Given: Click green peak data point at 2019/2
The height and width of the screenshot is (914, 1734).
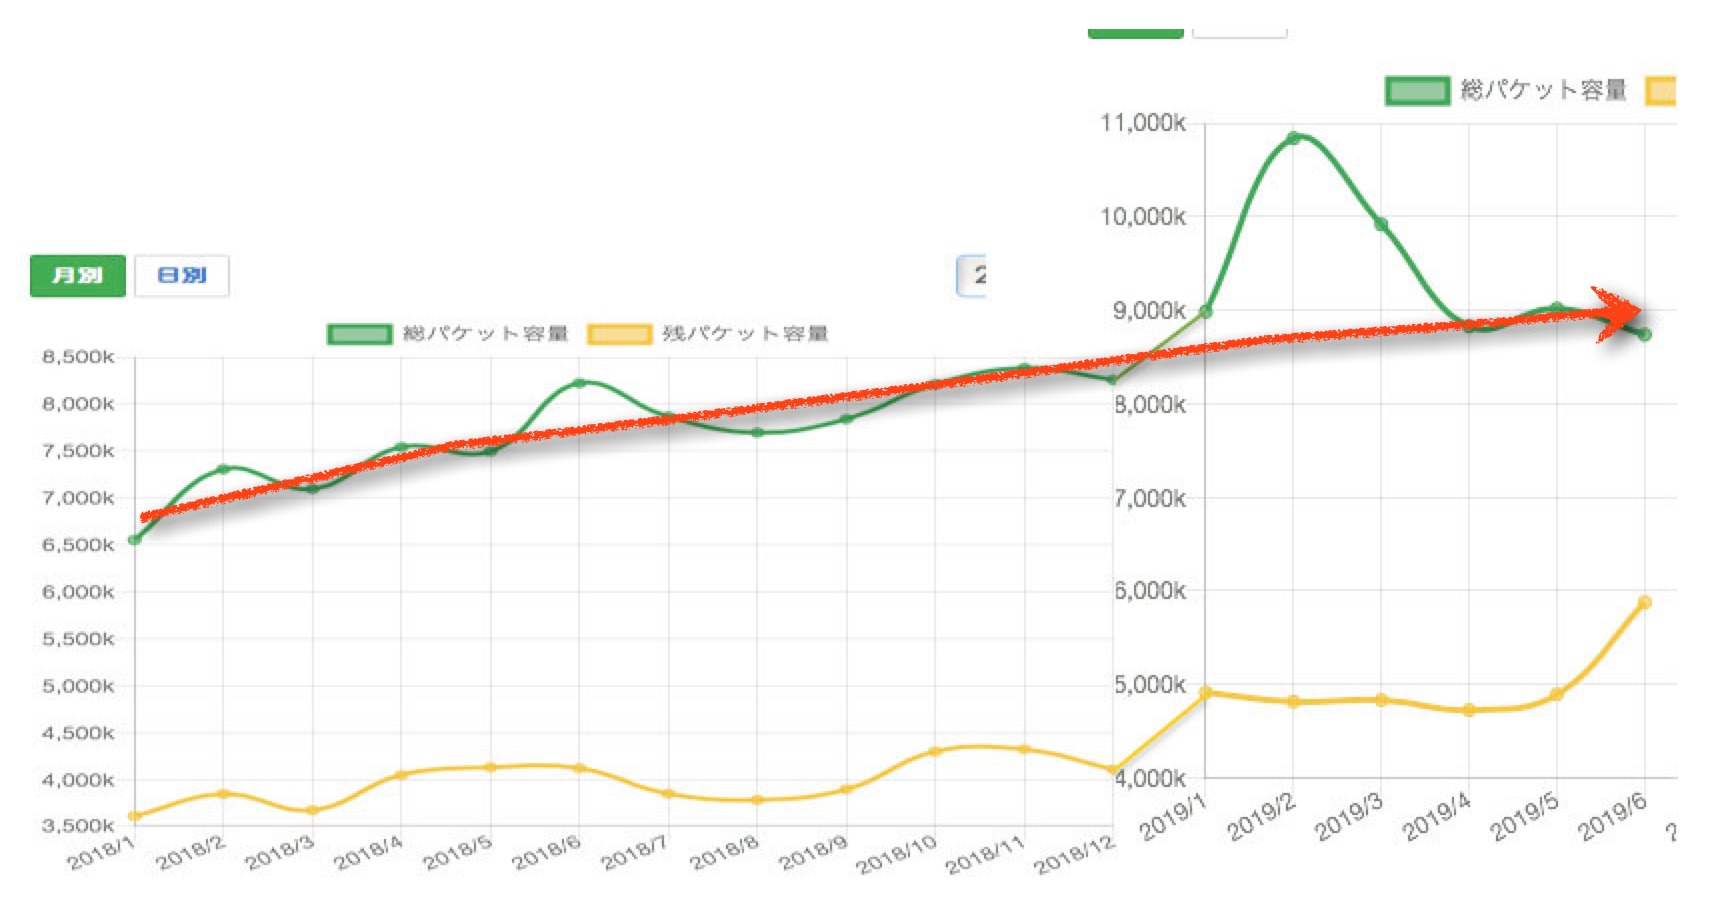Looking at the screenshot, I should click(1293, 138).
